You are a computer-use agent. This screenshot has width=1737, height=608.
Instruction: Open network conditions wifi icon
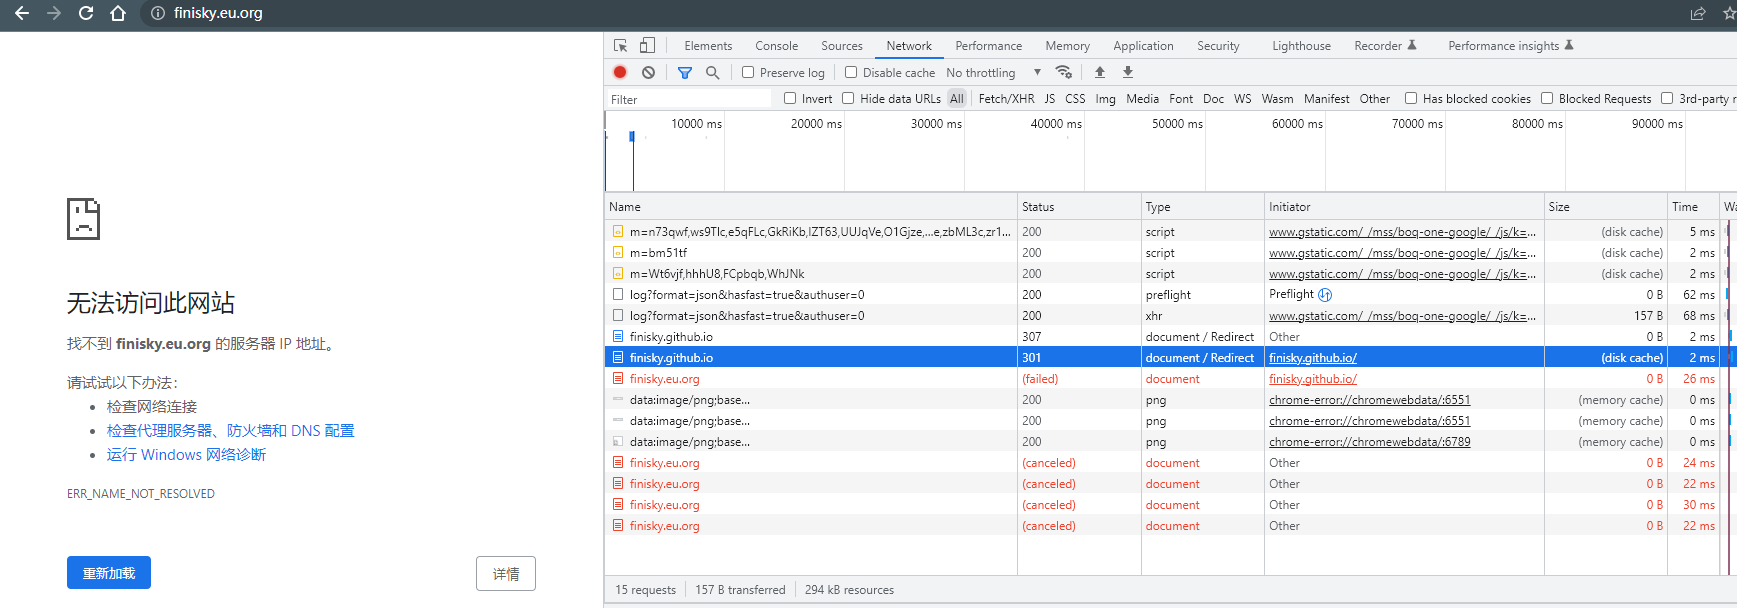[x=1064, y=72]
